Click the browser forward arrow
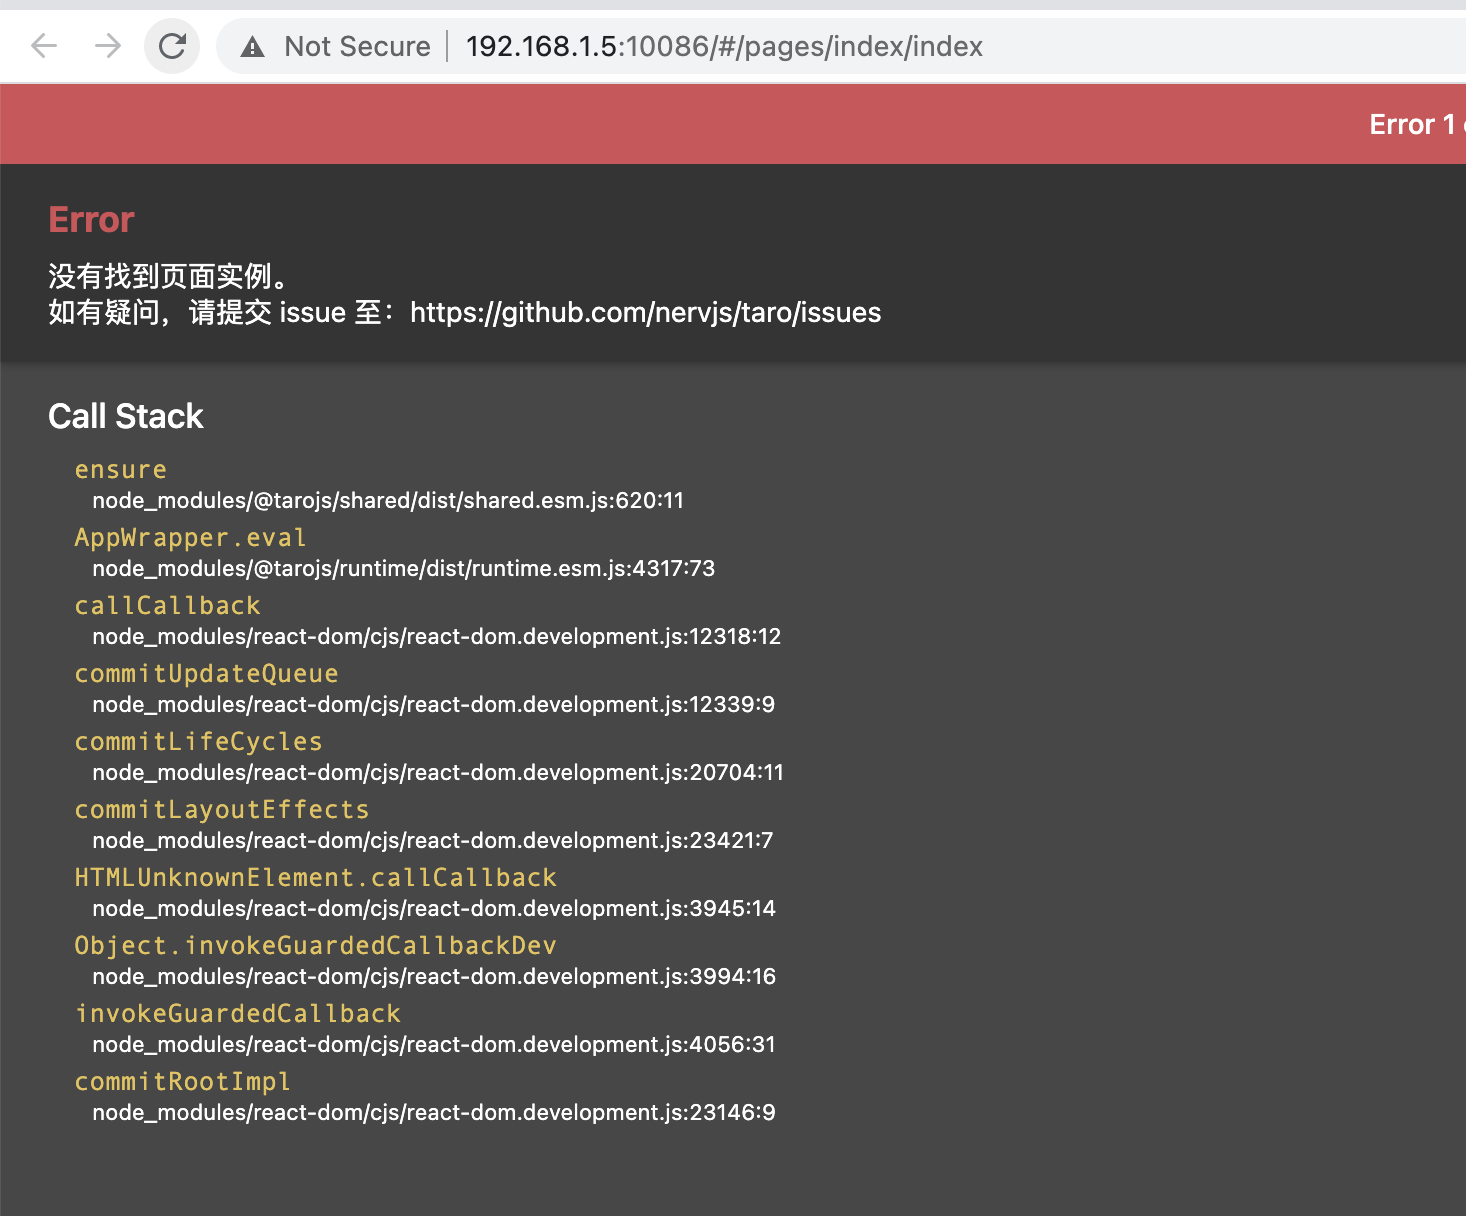The width and height of the screenshot is (1466, 1216). click(x=108, y=46)
